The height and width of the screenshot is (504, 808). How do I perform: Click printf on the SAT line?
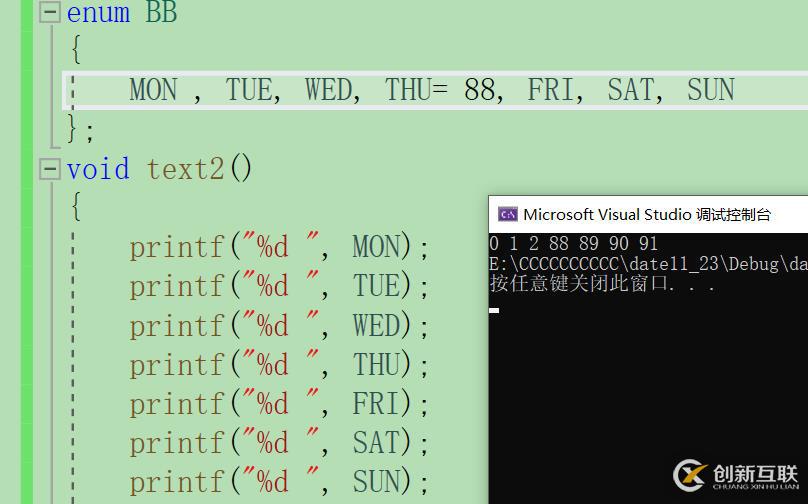(x=177, y=443)
